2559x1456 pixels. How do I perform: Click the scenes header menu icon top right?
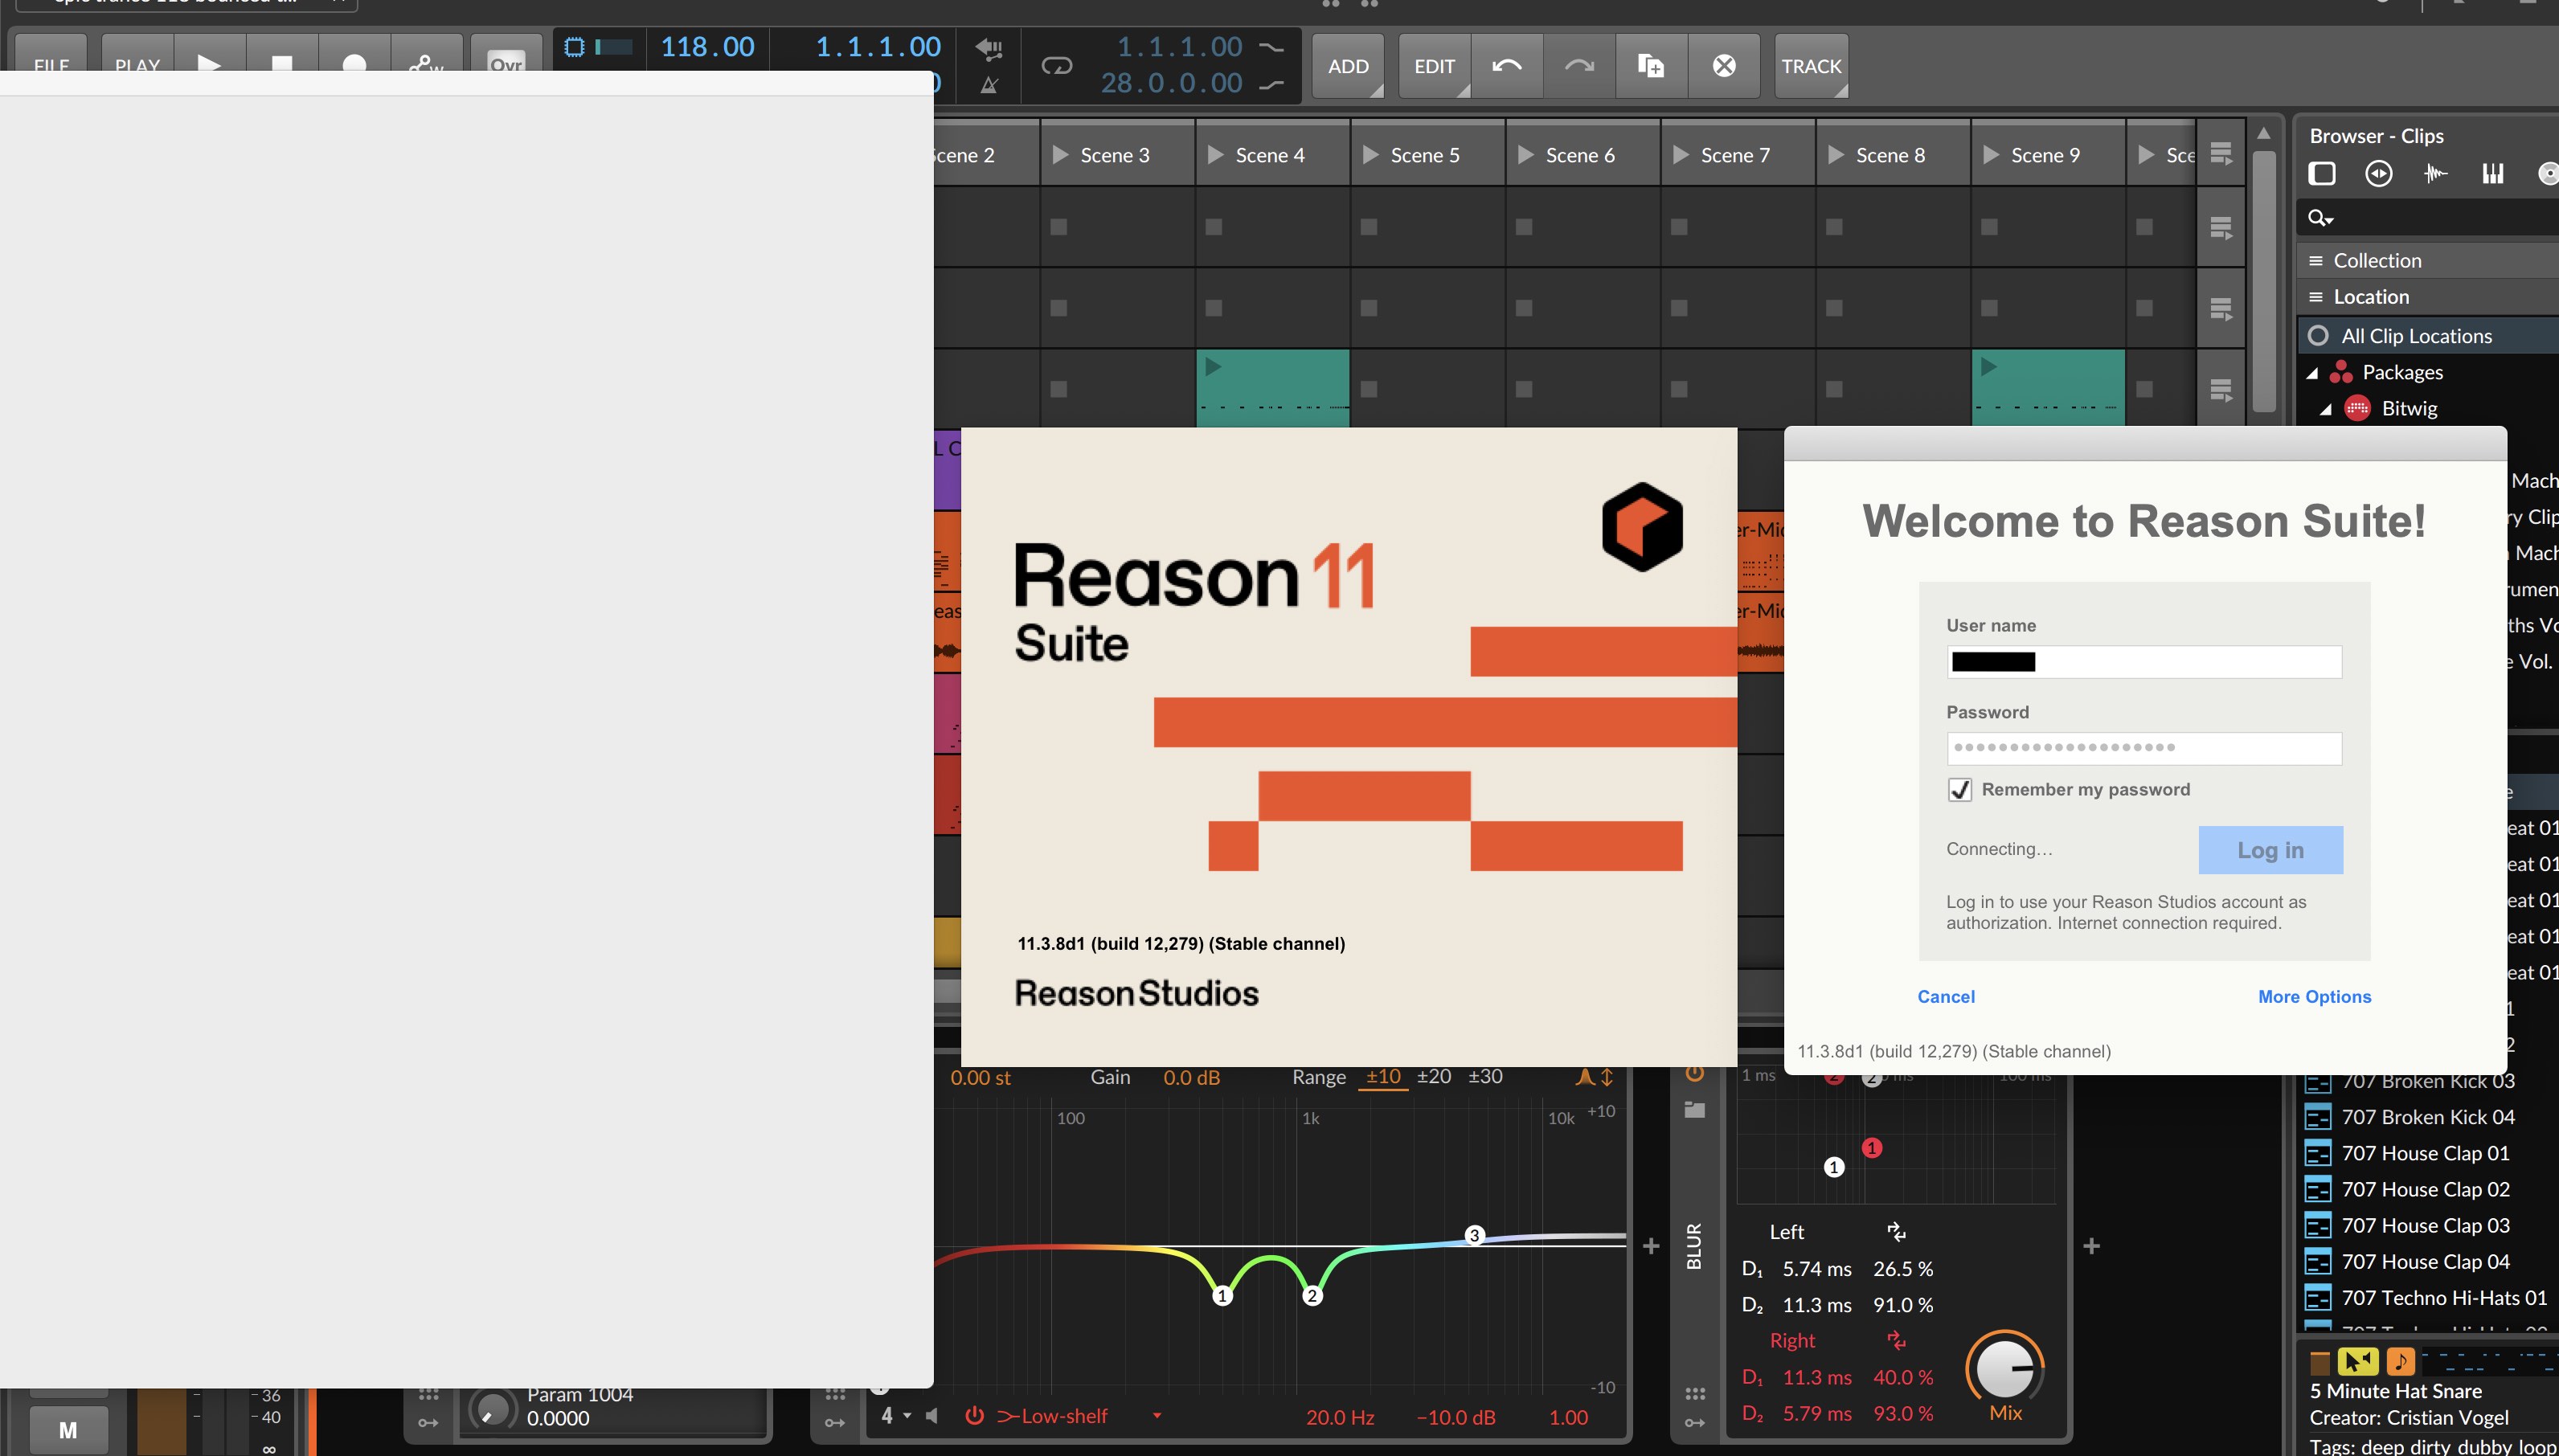click(x=2221, y=154)
